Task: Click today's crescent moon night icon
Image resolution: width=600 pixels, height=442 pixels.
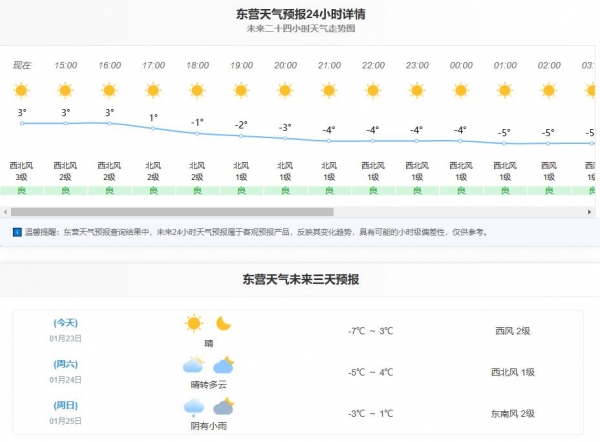Action: click(224, 323)
